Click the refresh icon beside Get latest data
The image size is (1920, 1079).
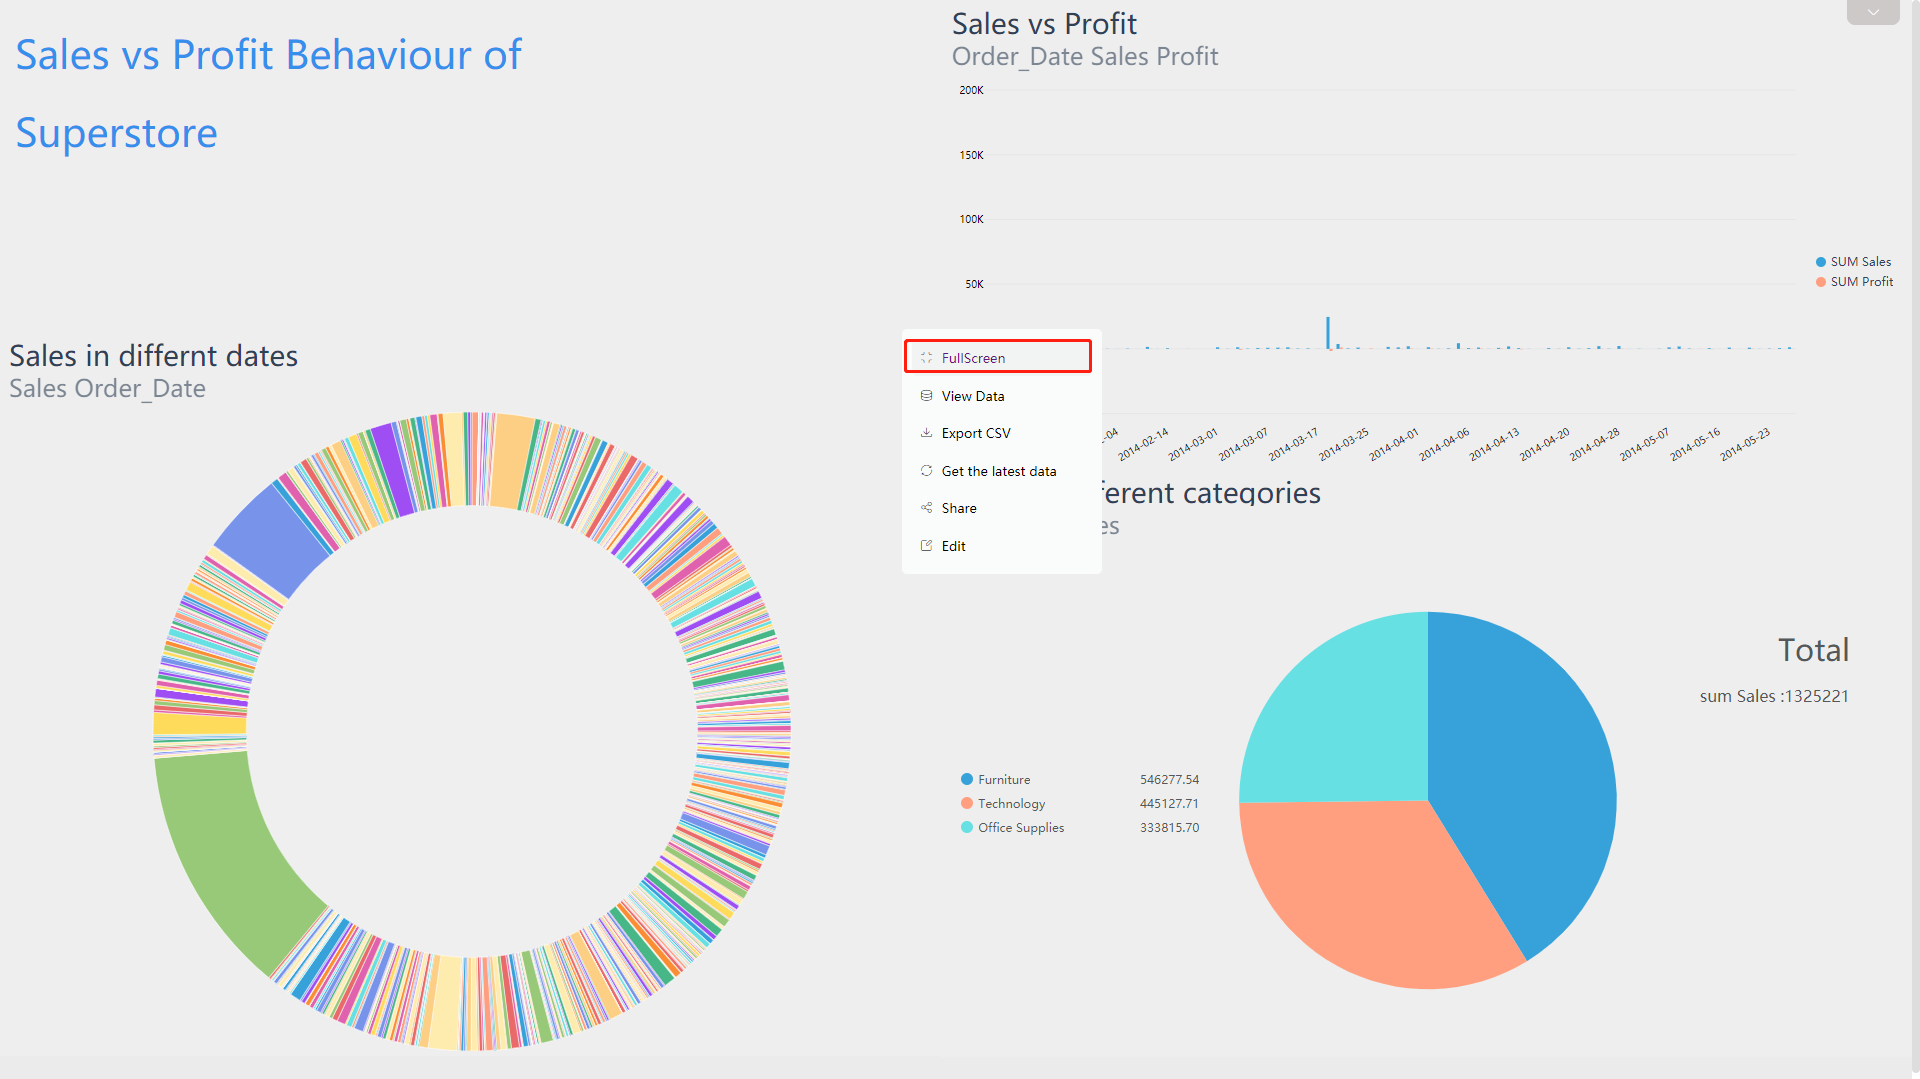point(926,471)
